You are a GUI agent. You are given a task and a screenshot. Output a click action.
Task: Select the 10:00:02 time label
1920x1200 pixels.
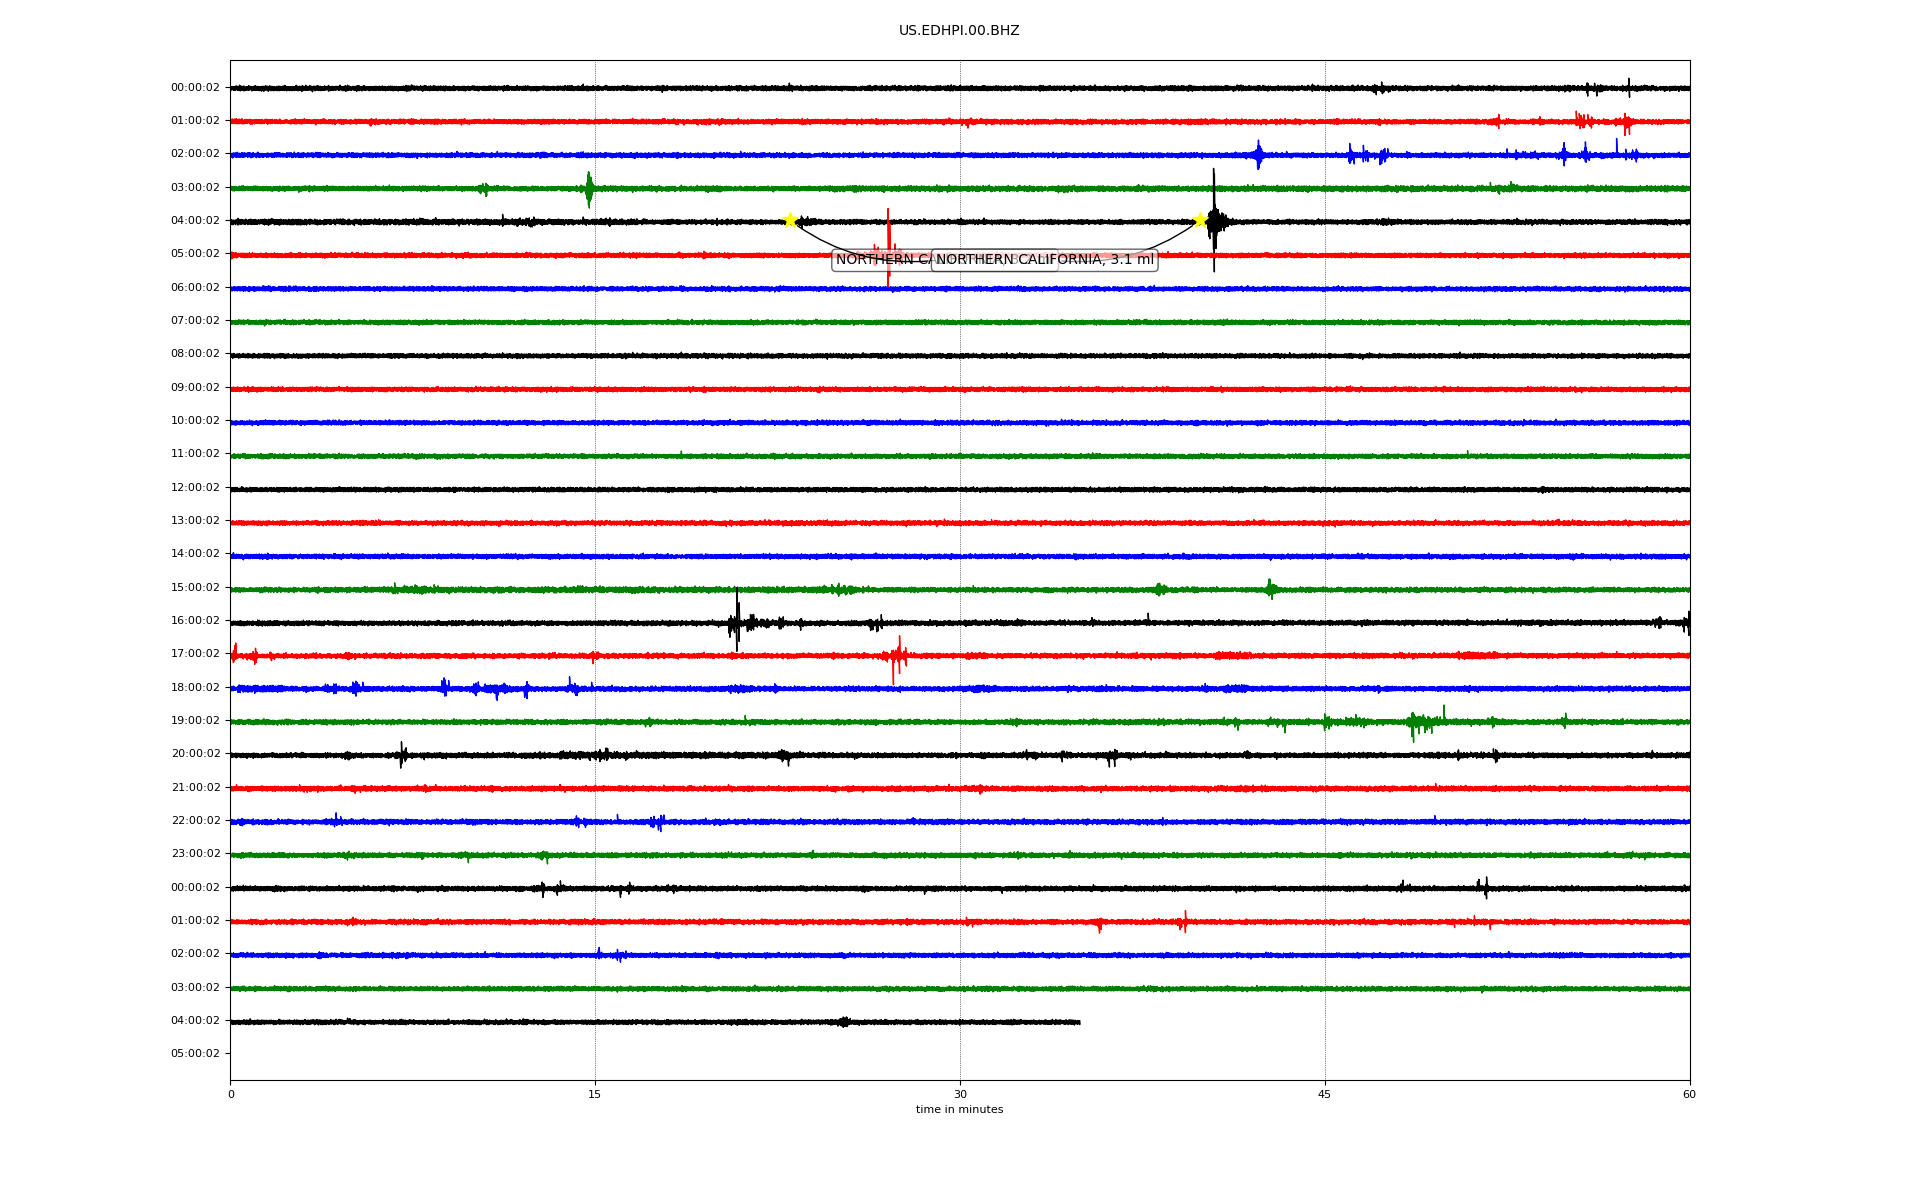pyautogui.click(x=195, y=421)
